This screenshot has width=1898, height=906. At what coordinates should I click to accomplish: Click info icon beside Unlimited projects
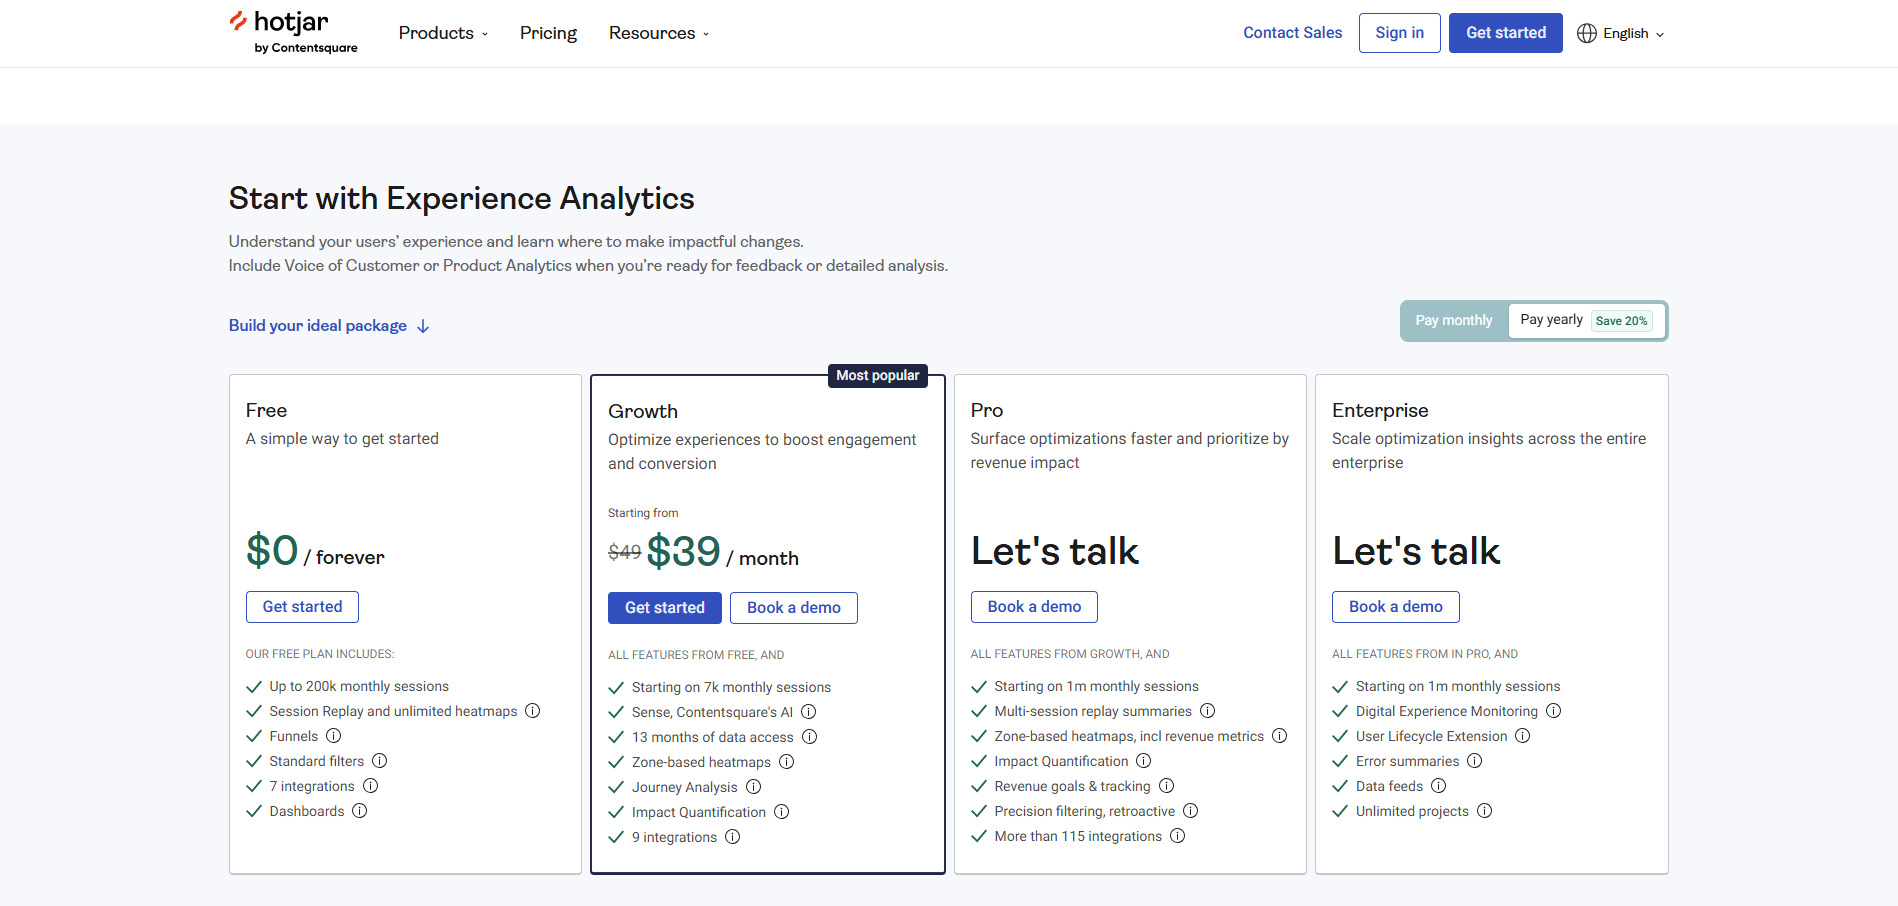tap(1485, 811)
